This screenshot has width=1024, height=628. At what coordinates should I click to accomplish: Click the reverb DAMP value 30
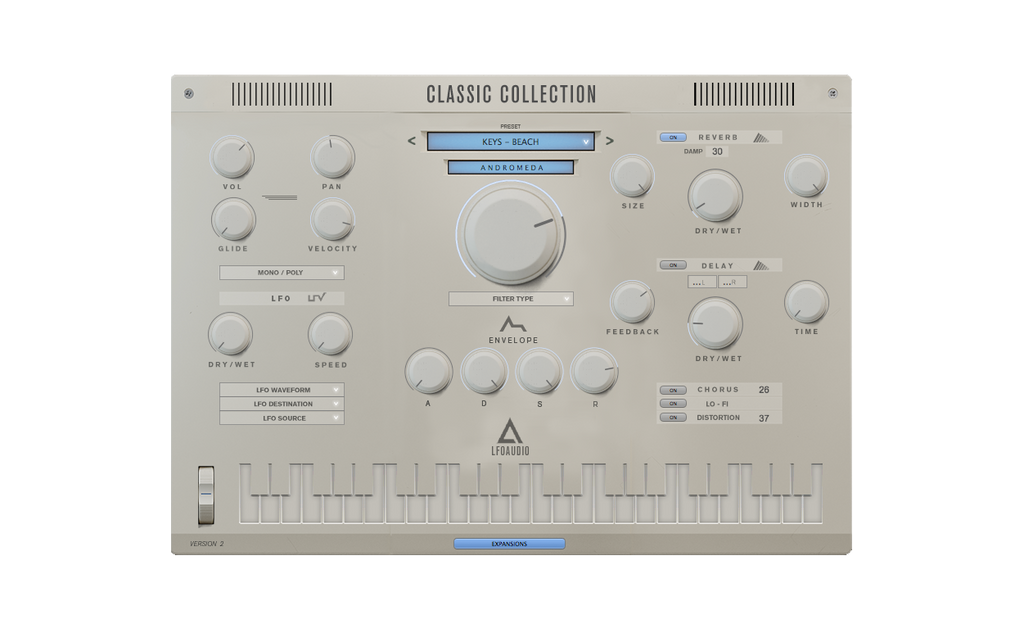717,151
